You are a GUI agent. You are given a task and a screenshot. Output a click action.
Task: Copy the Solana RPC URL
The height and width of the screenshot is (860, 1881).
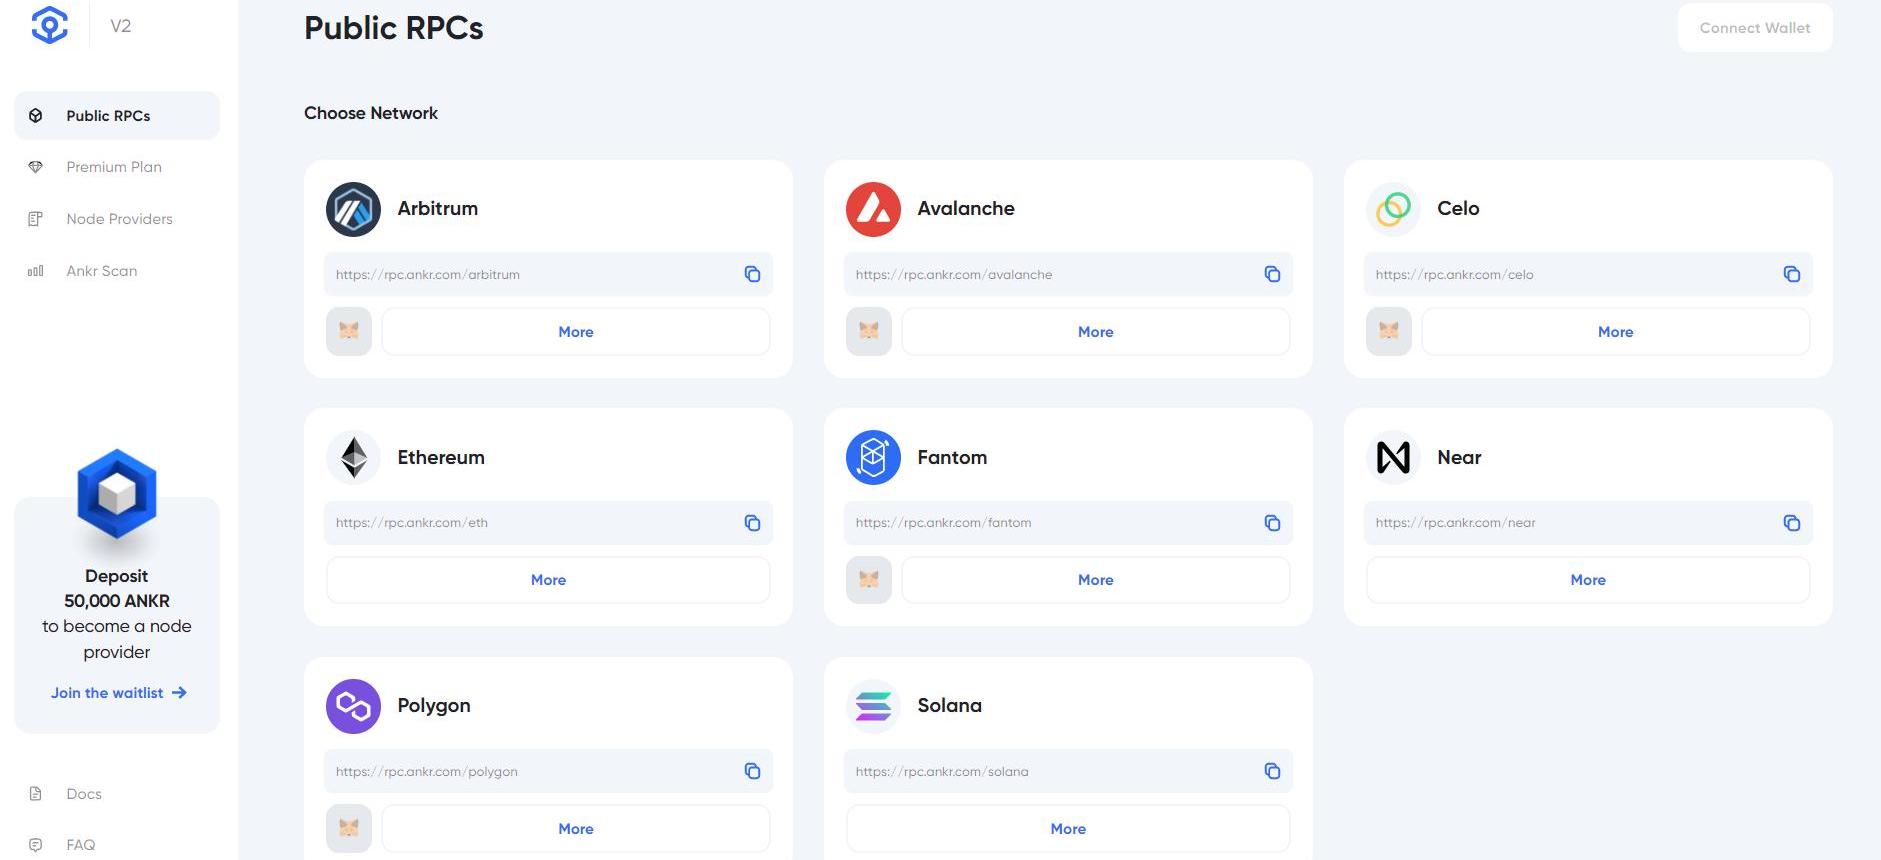1272,771
